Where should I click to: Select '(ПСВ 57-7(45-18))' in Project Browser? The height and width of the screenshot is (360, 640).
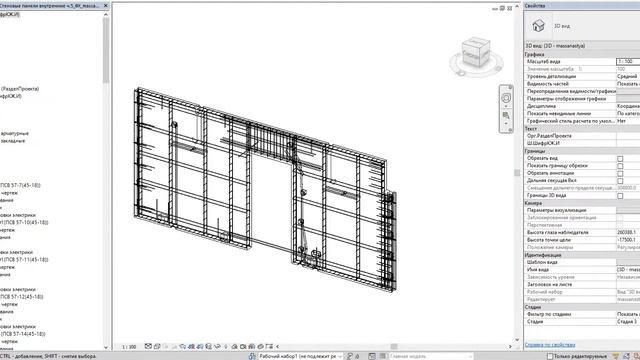[x=20, y=185]
